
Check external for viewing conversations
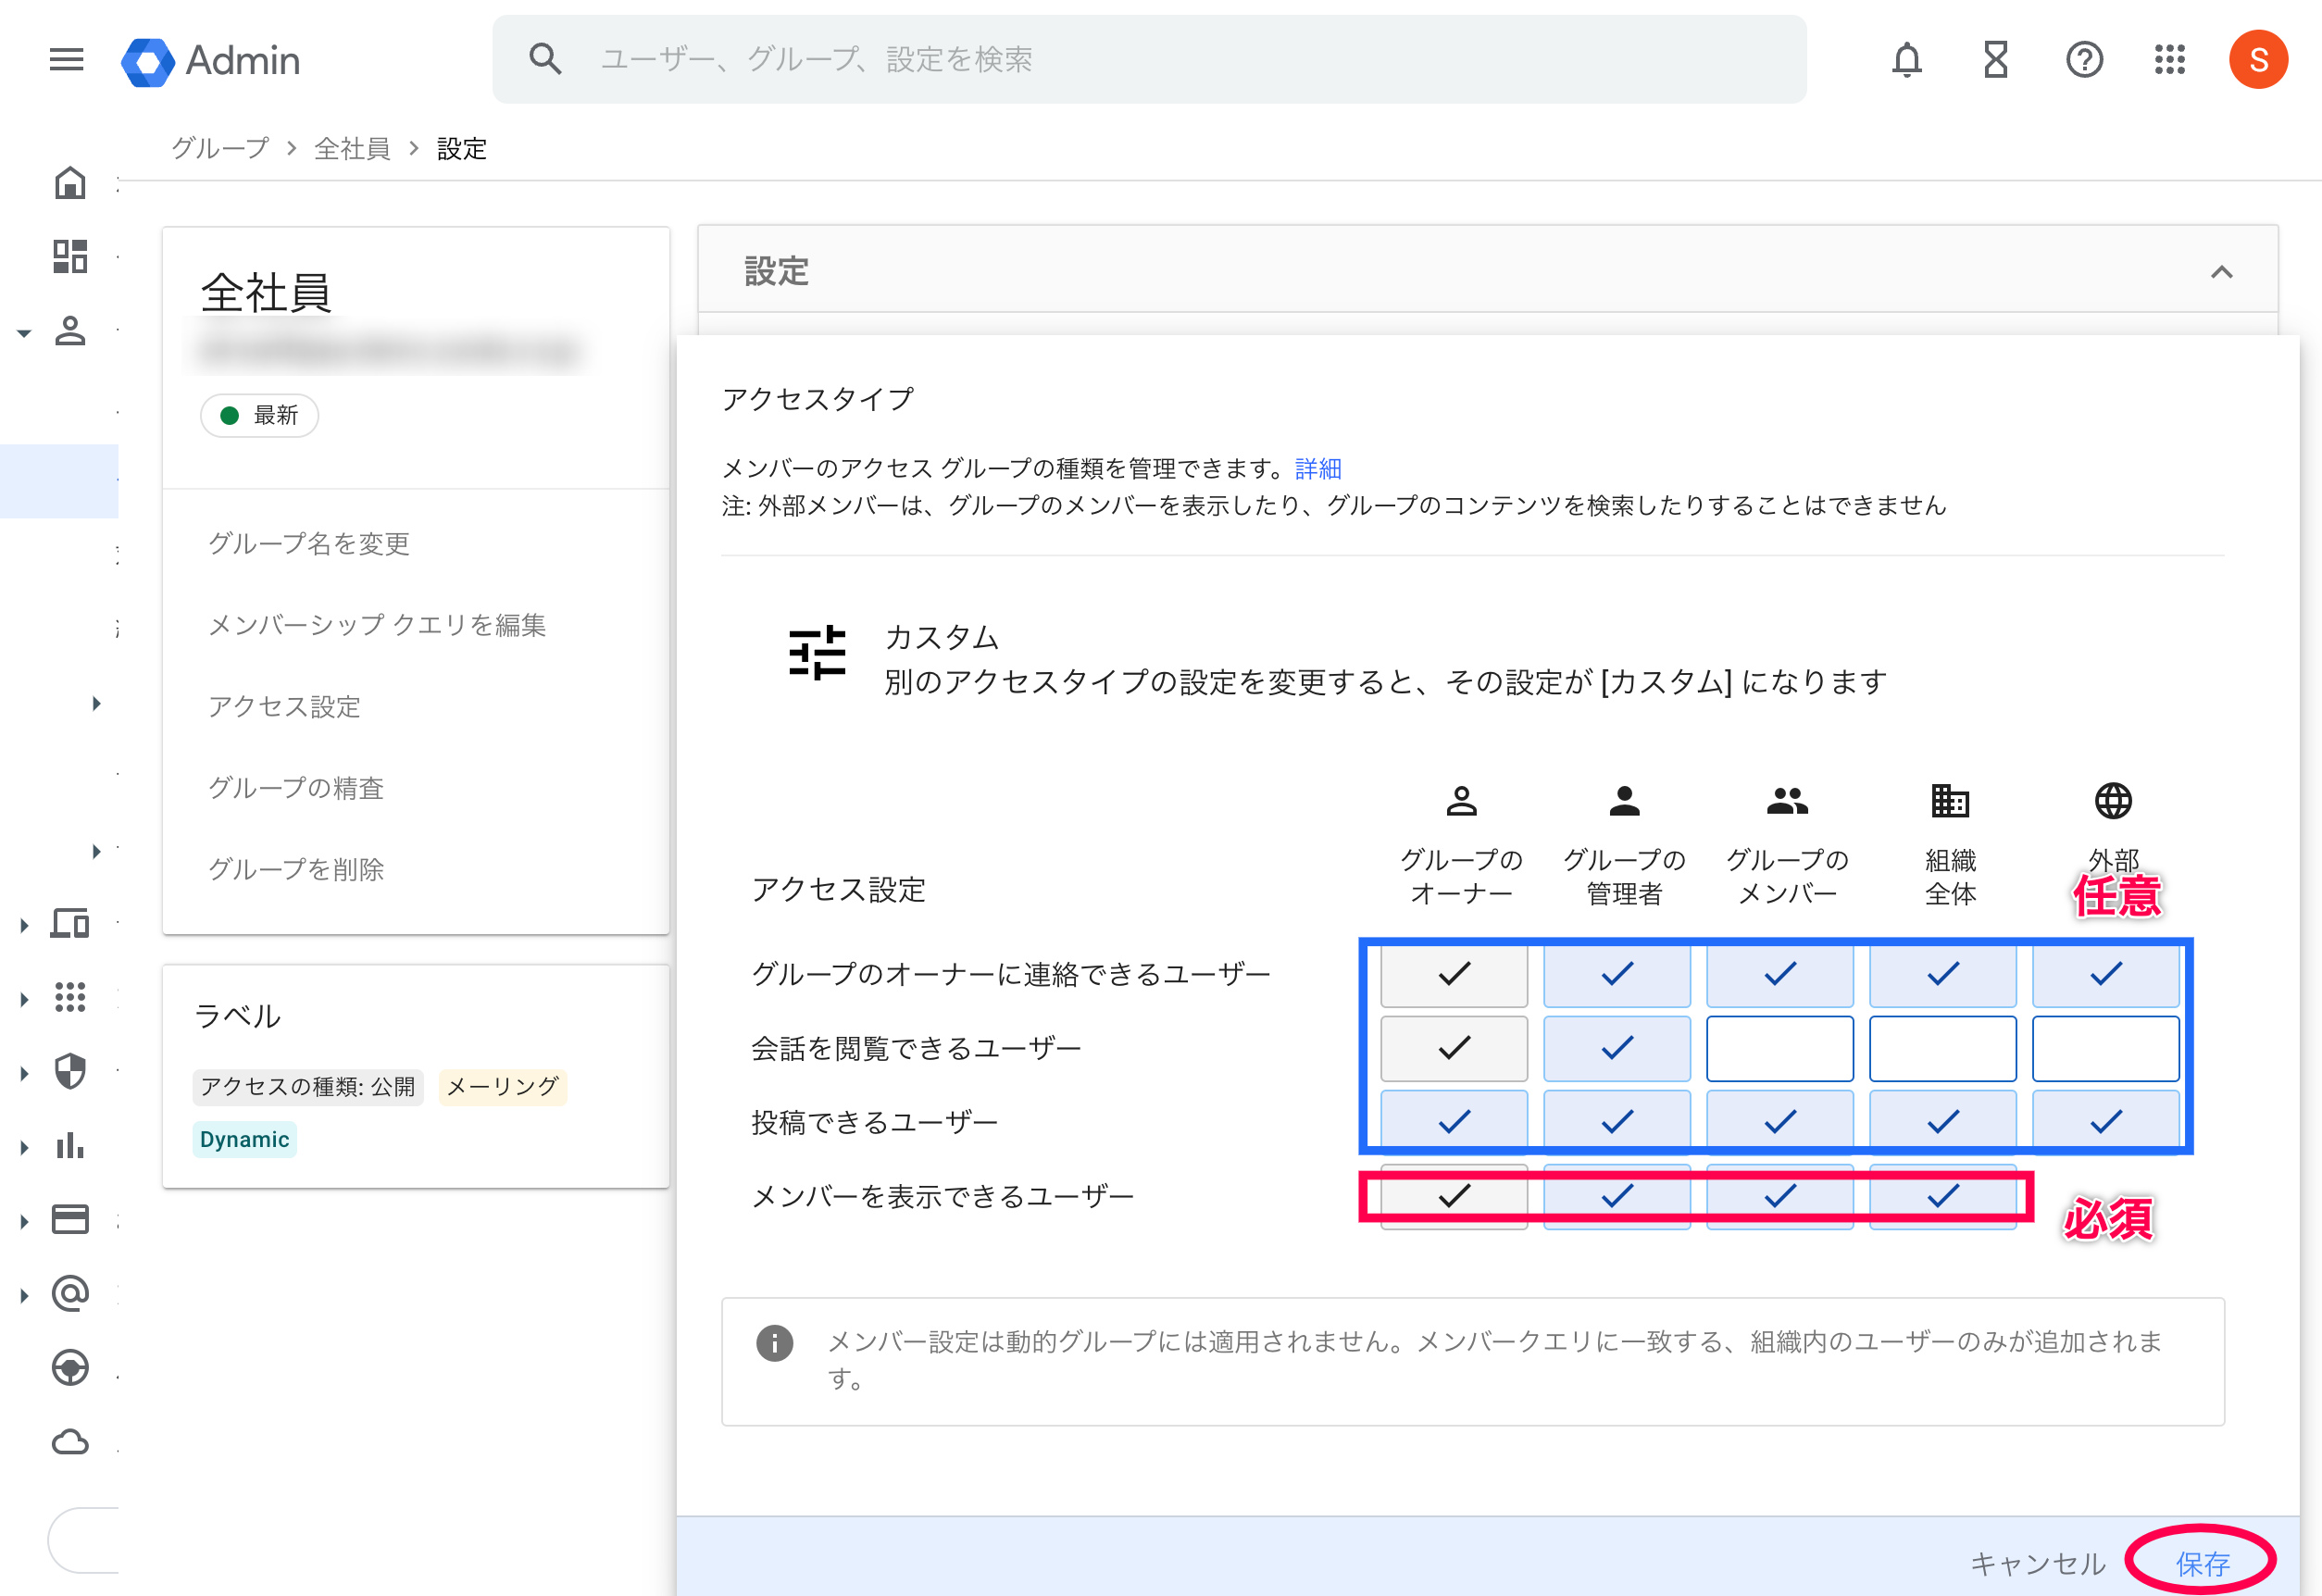(2105, 1048)
